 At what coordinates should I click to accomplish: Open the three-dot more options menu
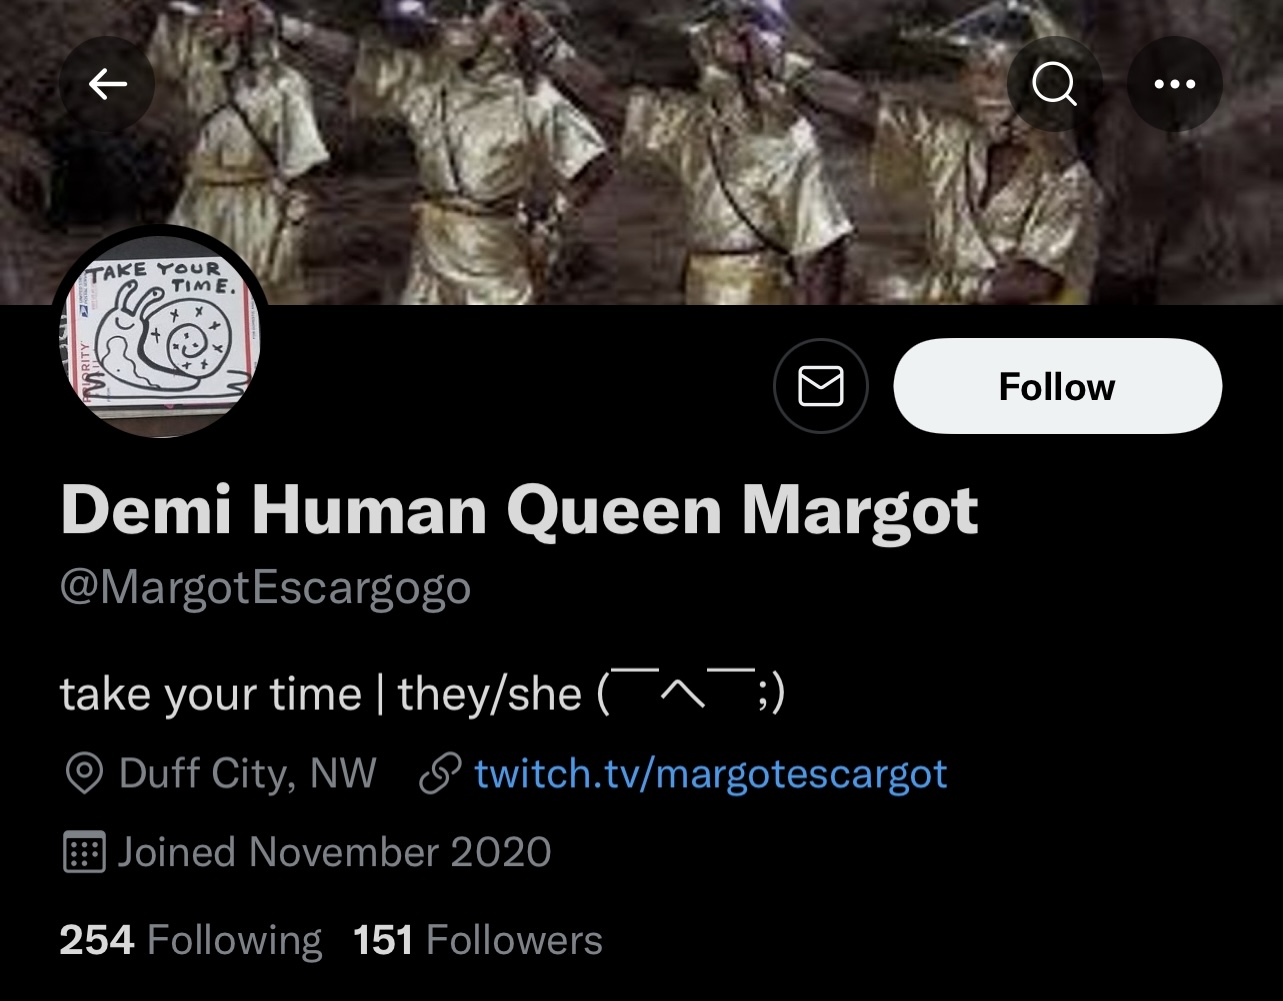pos(1174,85)
